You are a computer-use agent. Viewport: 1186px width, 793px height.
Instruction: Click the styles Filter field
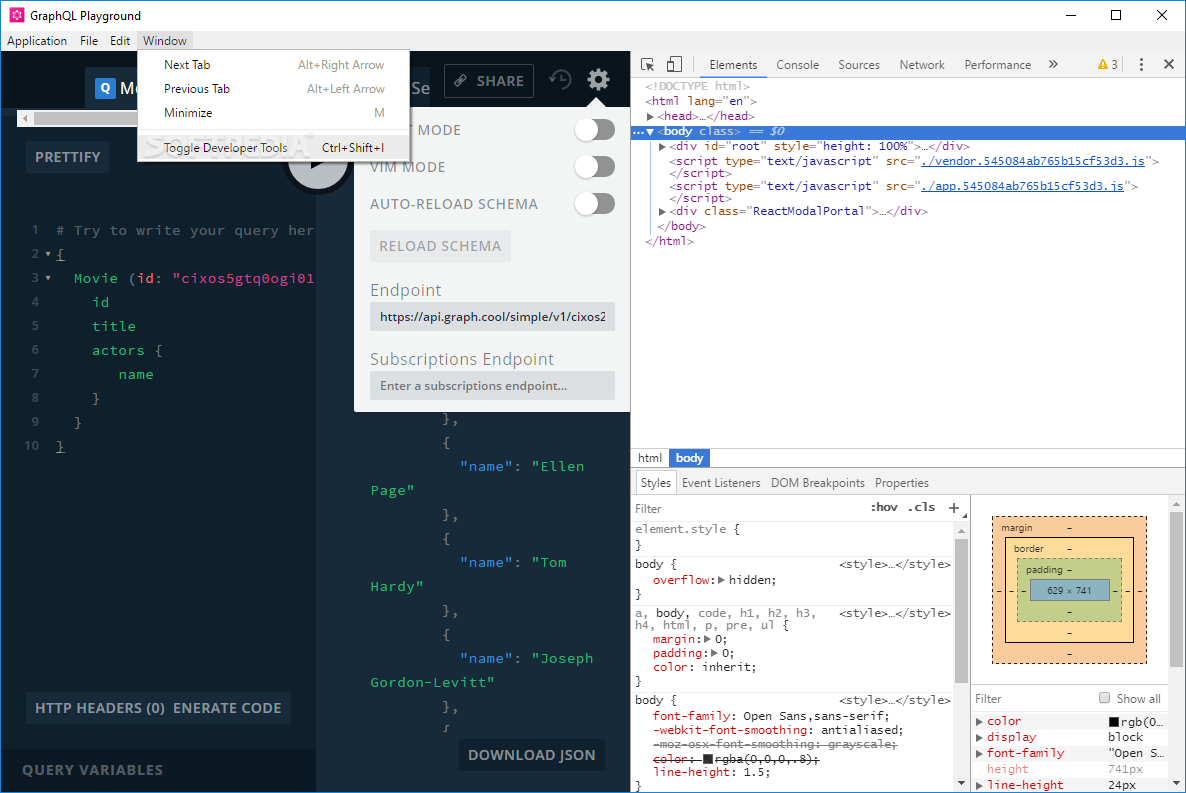coord(749,508)
